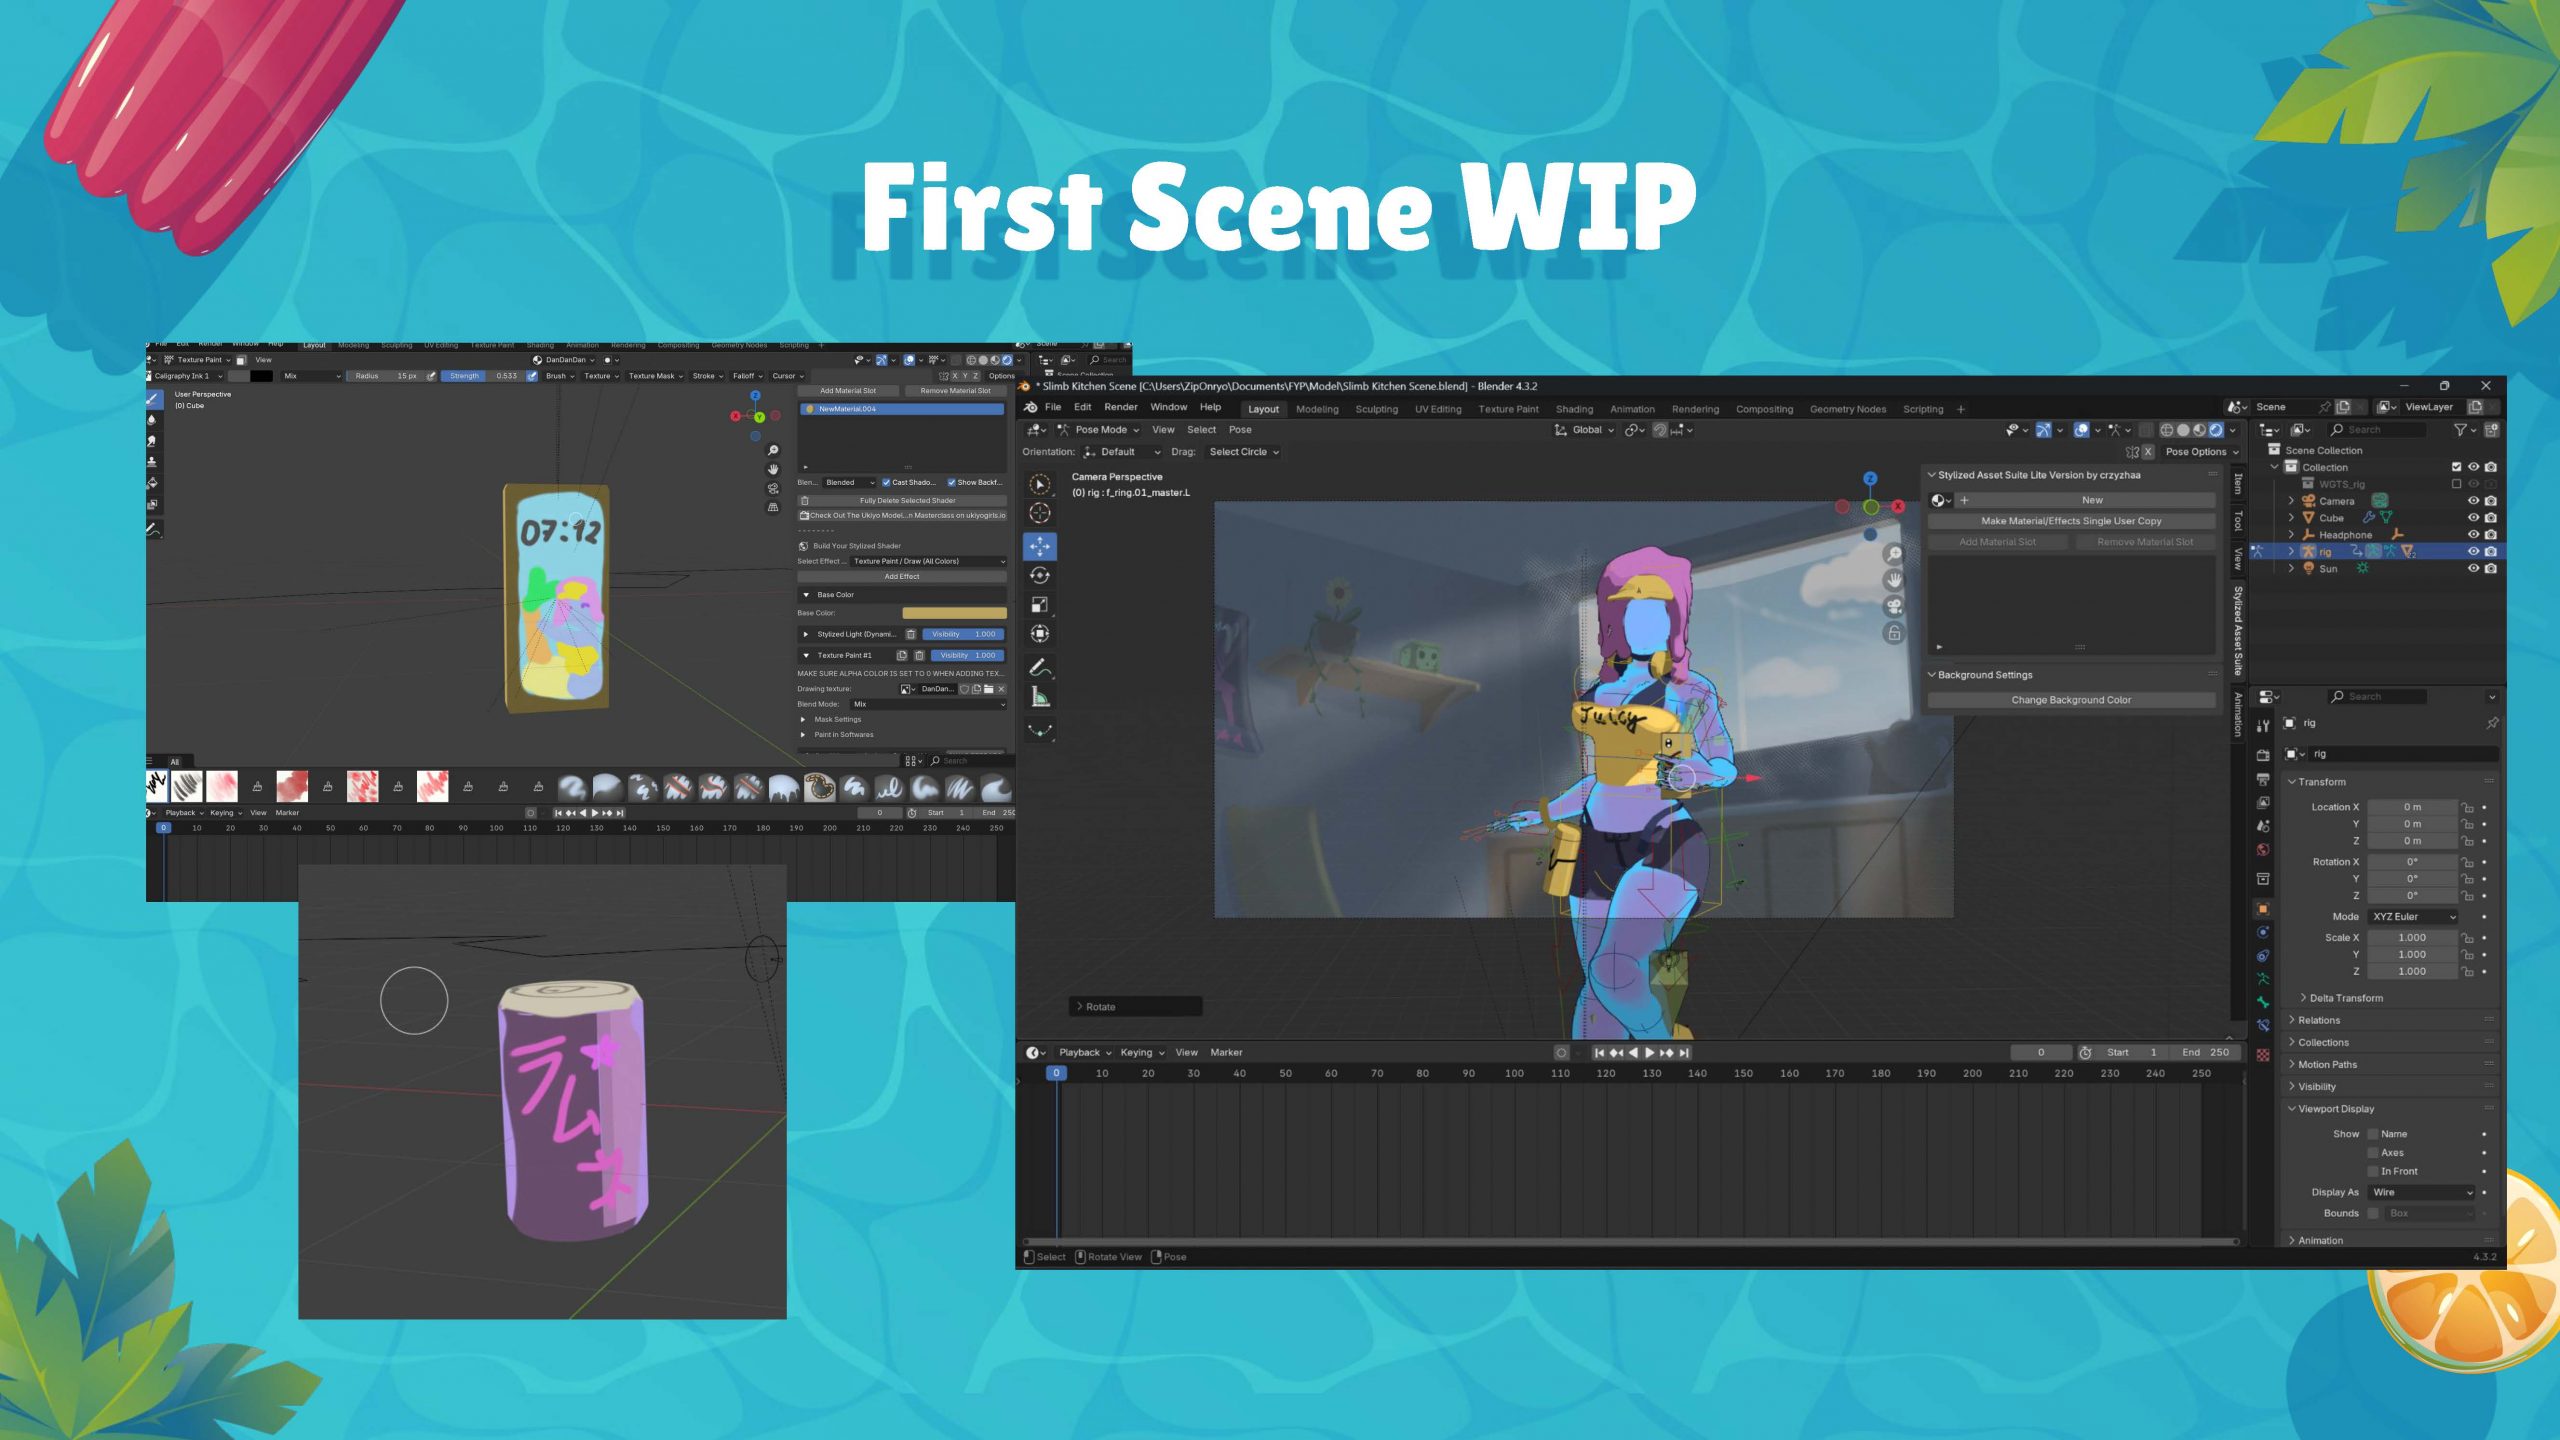Click the pan hand icon in camera viewport
The height and width of the screenshot is (1440, 2560).
point(1894,580)
